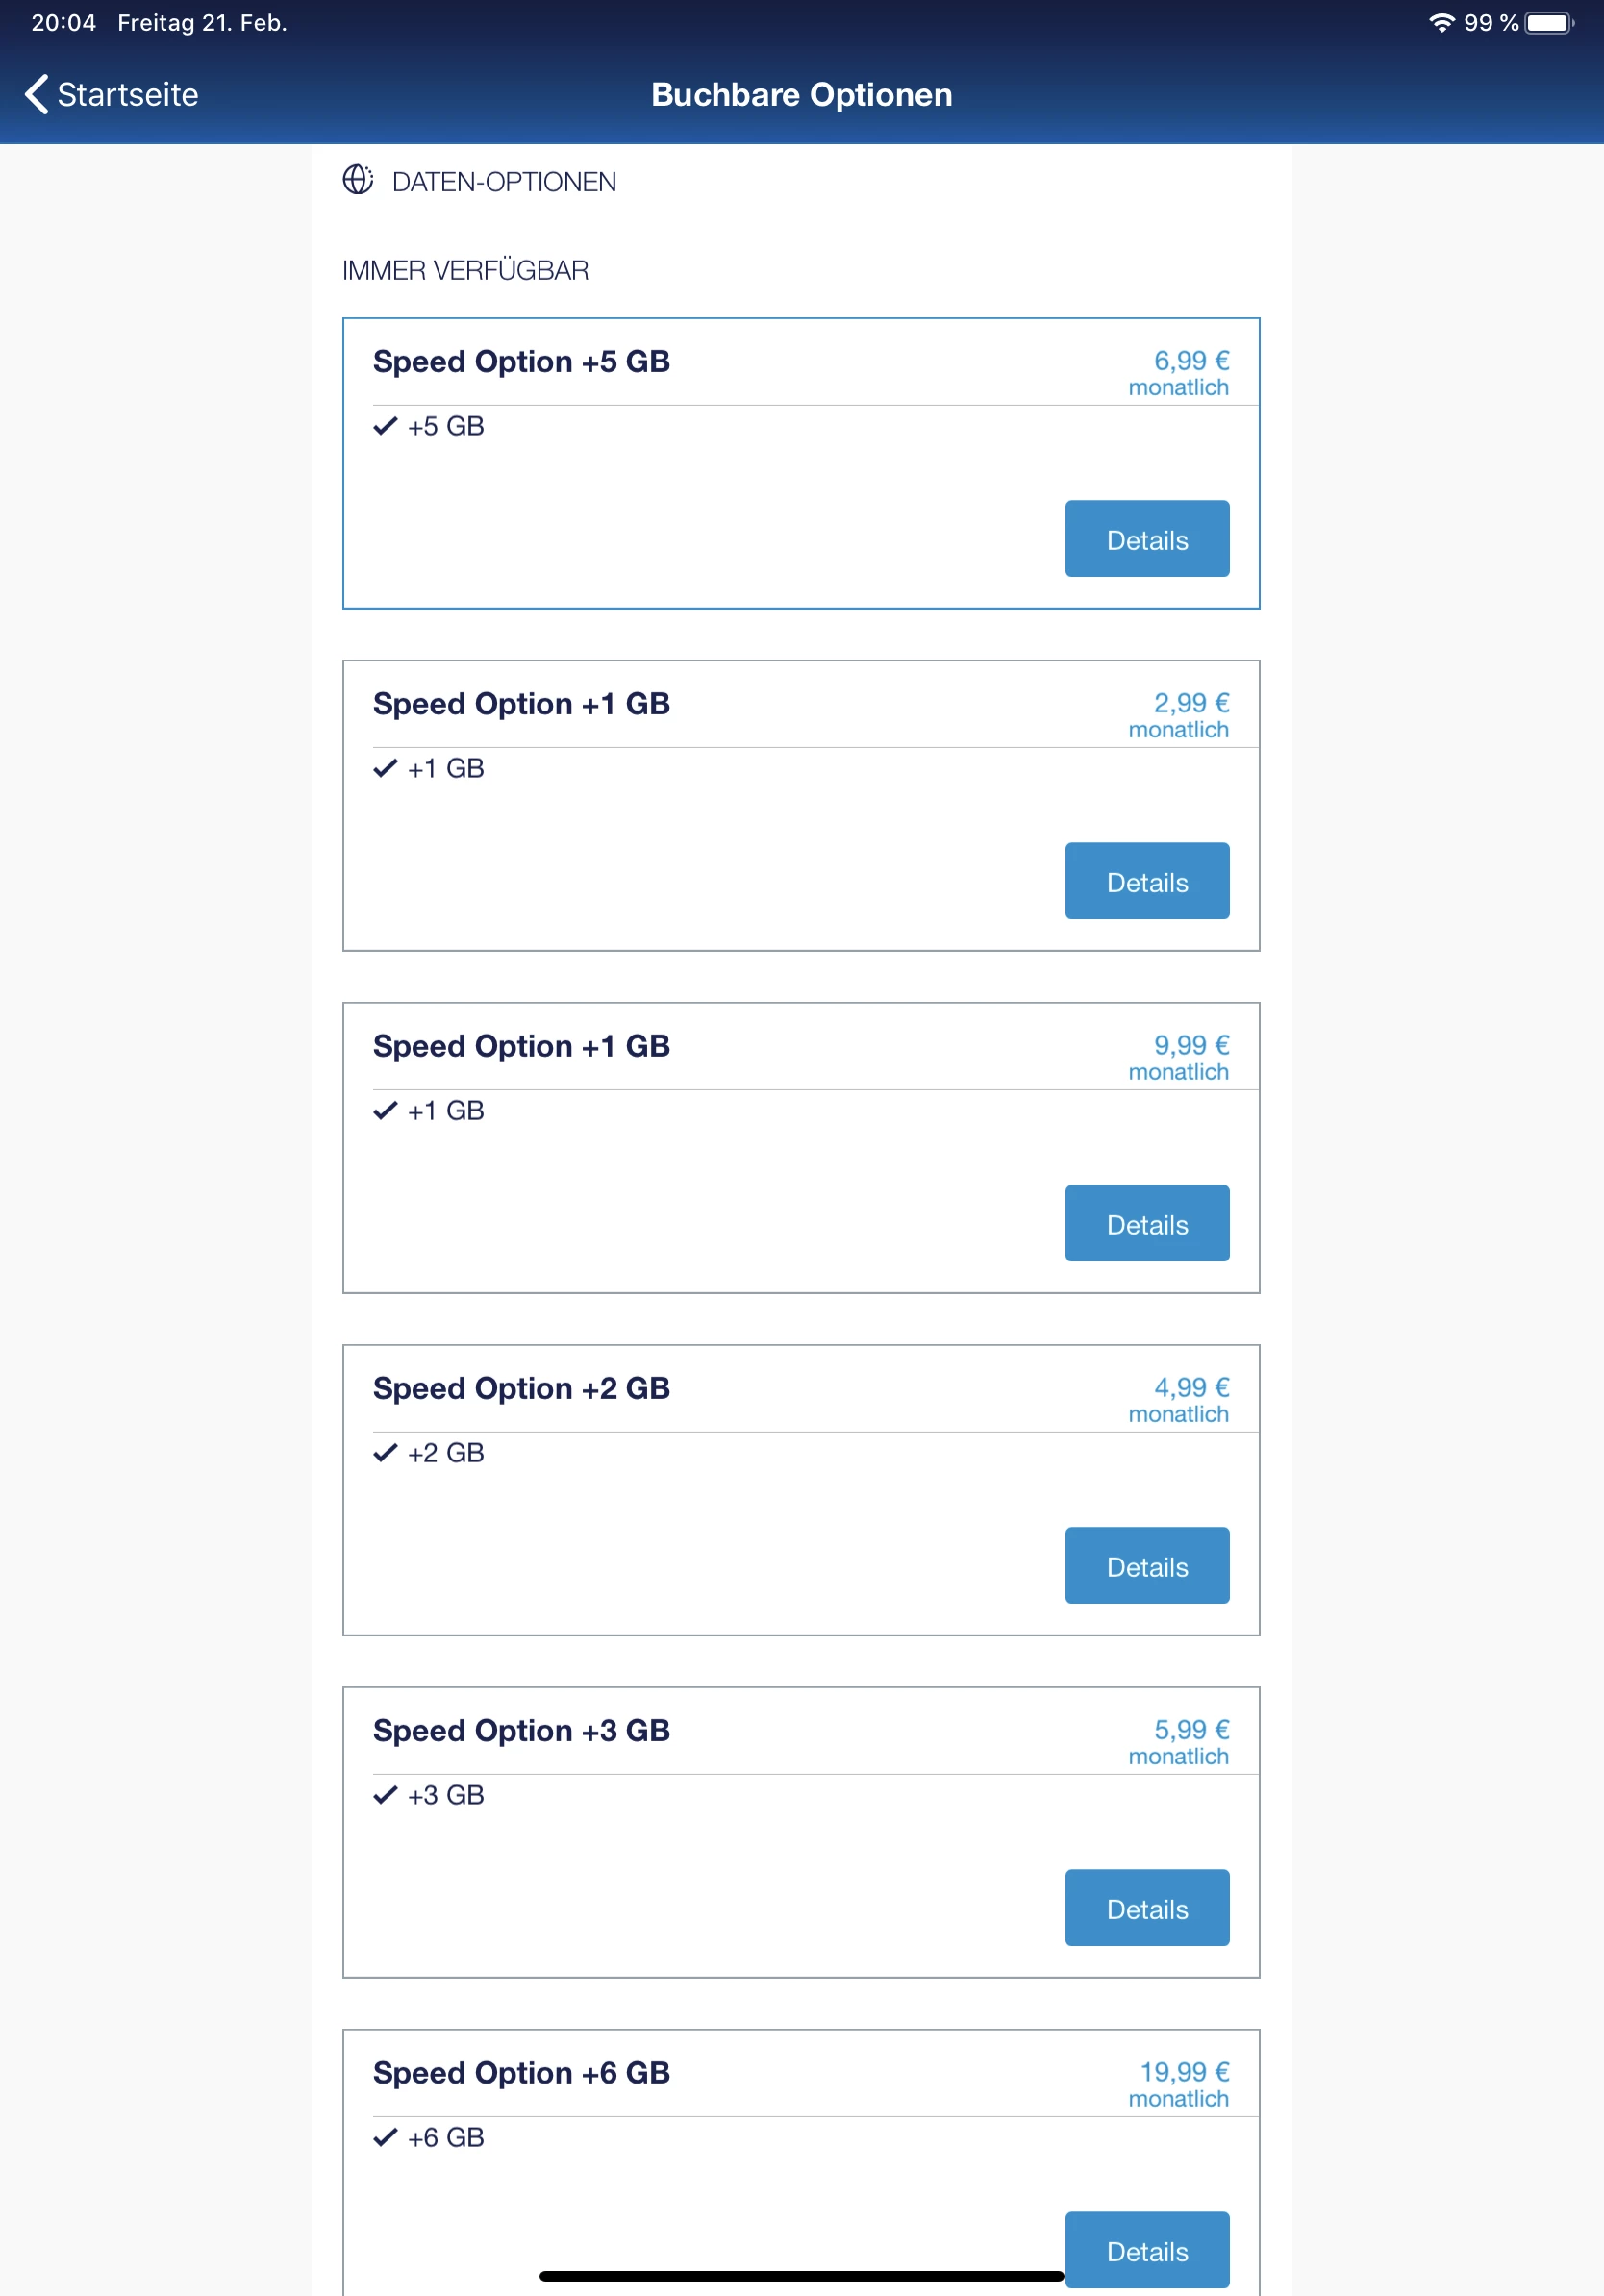Tap the back chevron to Startseite
The height and width of the screenshot is (2296, 1604).
(36, 94)
